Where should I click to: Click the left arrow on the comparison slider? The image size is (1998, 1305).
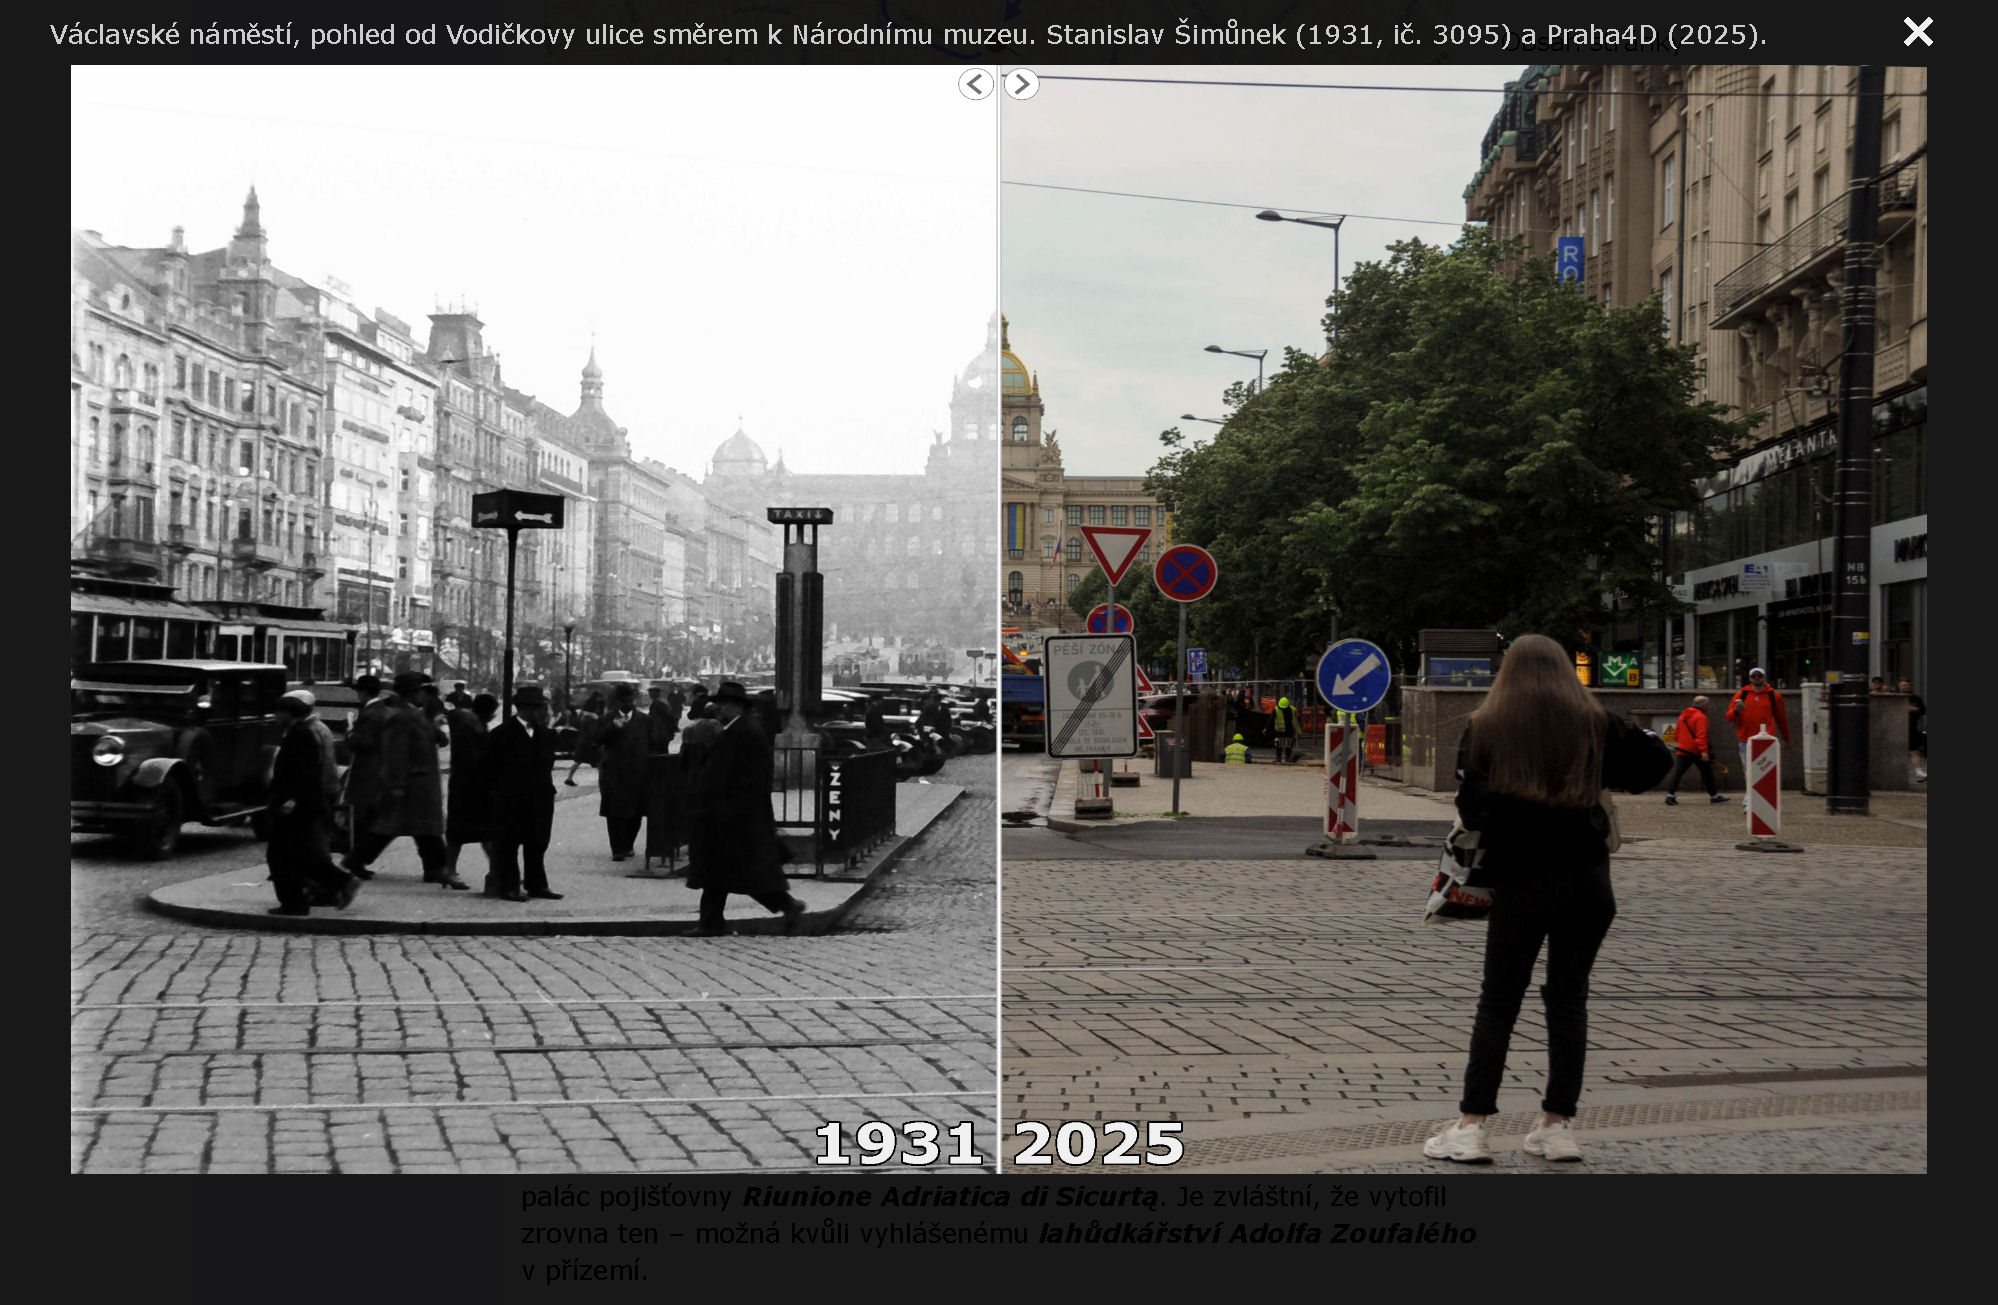tap(976, 84)
